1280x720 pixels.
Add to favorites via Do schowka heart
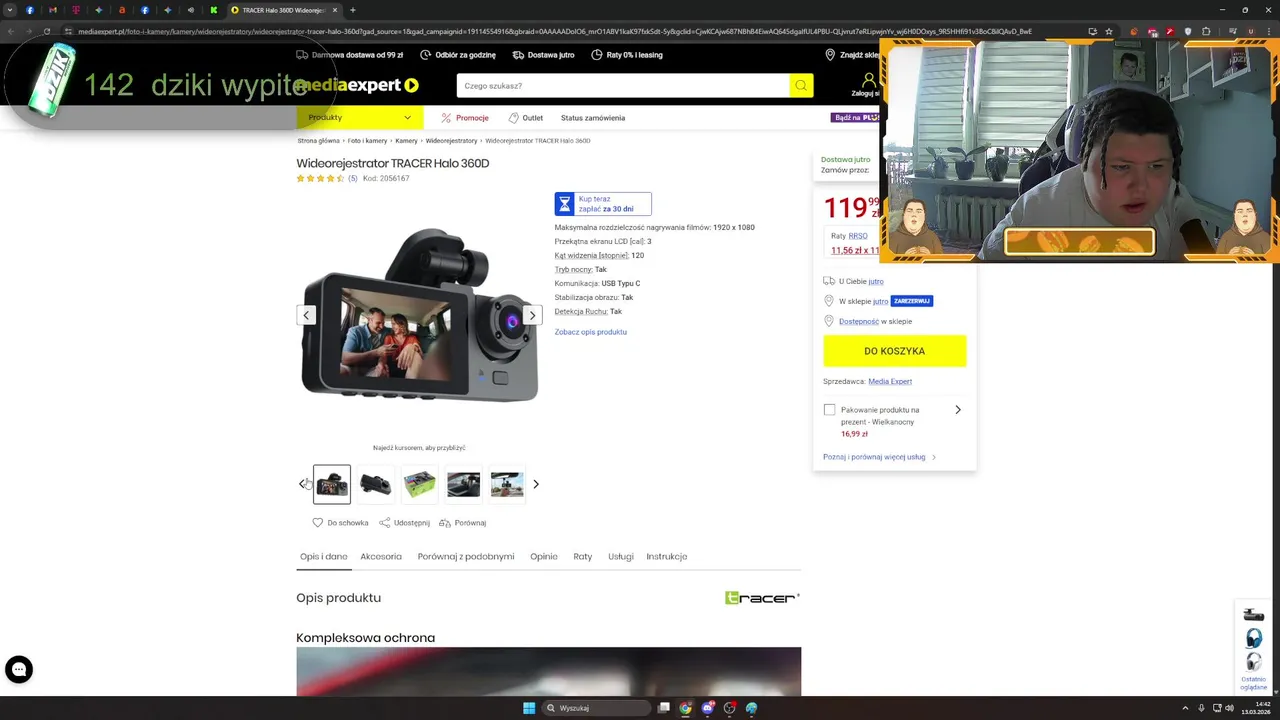coord(318,522)
